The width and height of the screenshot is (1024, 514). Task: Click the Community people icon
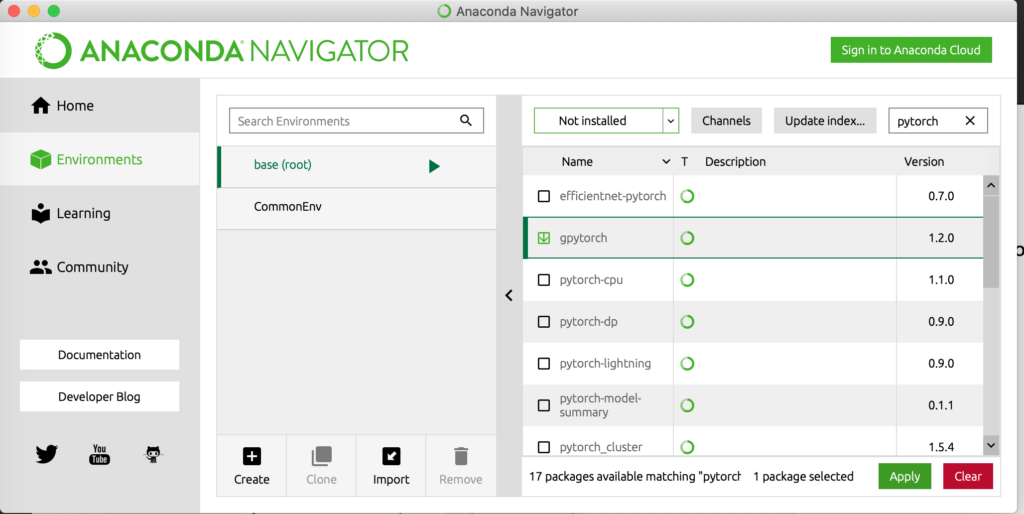pos(40,267)
